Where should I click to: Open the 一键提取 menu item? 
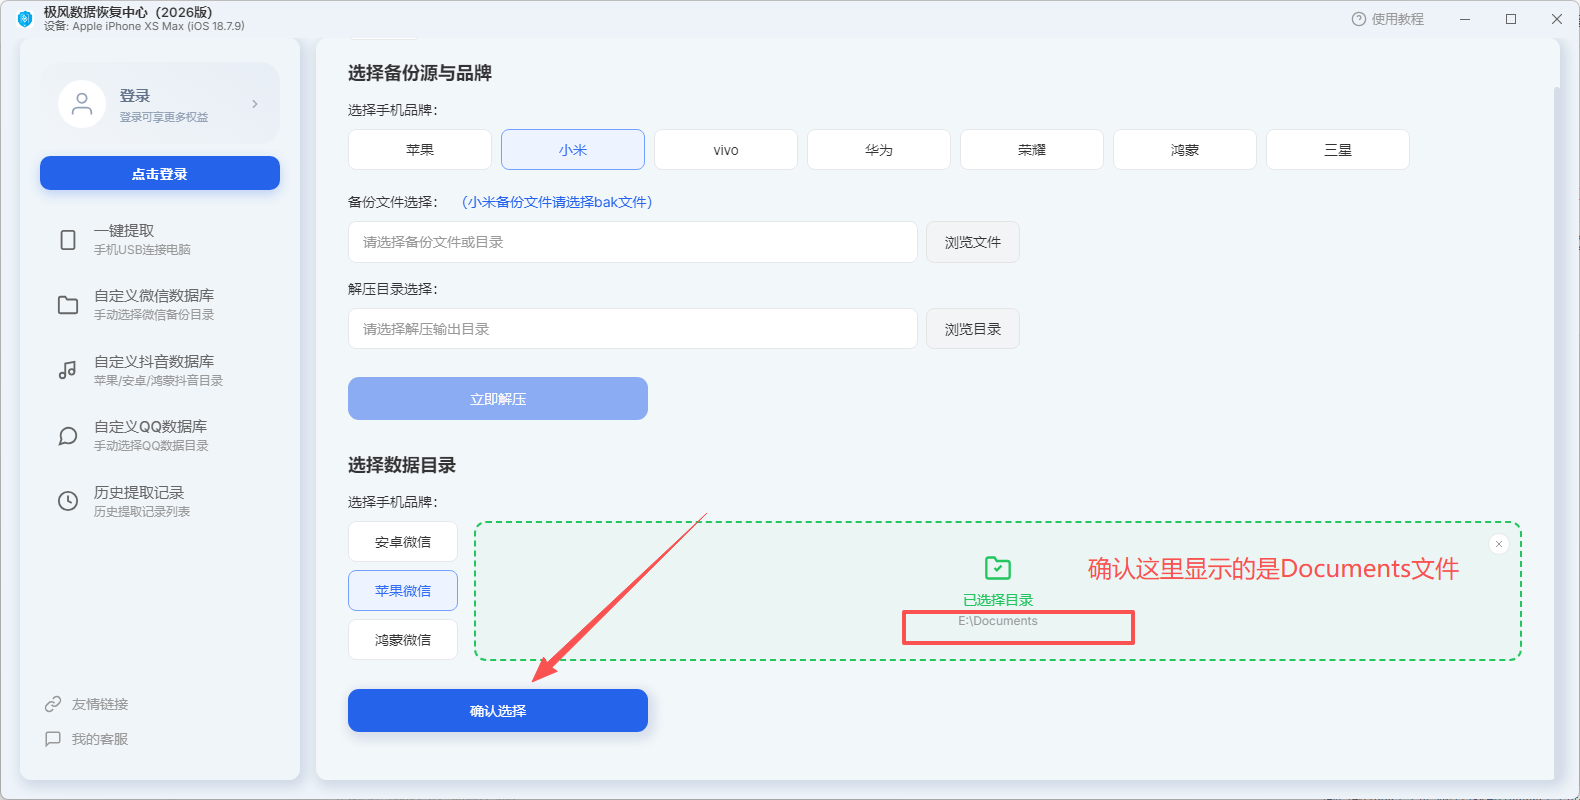160,240
